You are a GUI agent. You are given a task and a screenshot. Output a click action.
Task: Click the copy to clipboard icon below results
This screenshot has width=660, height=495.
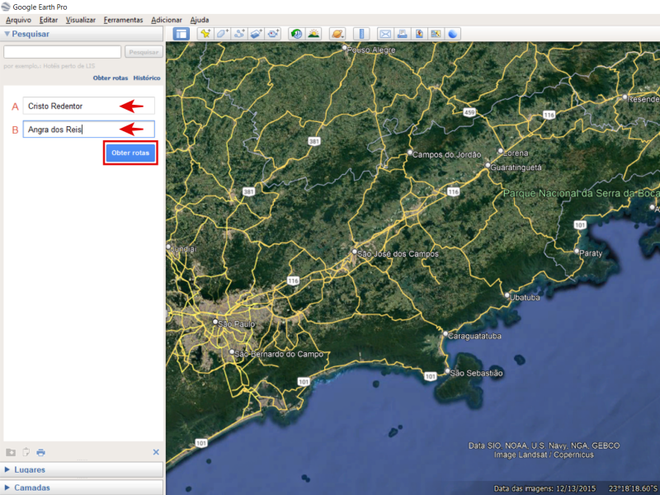[x=26, y=452]
